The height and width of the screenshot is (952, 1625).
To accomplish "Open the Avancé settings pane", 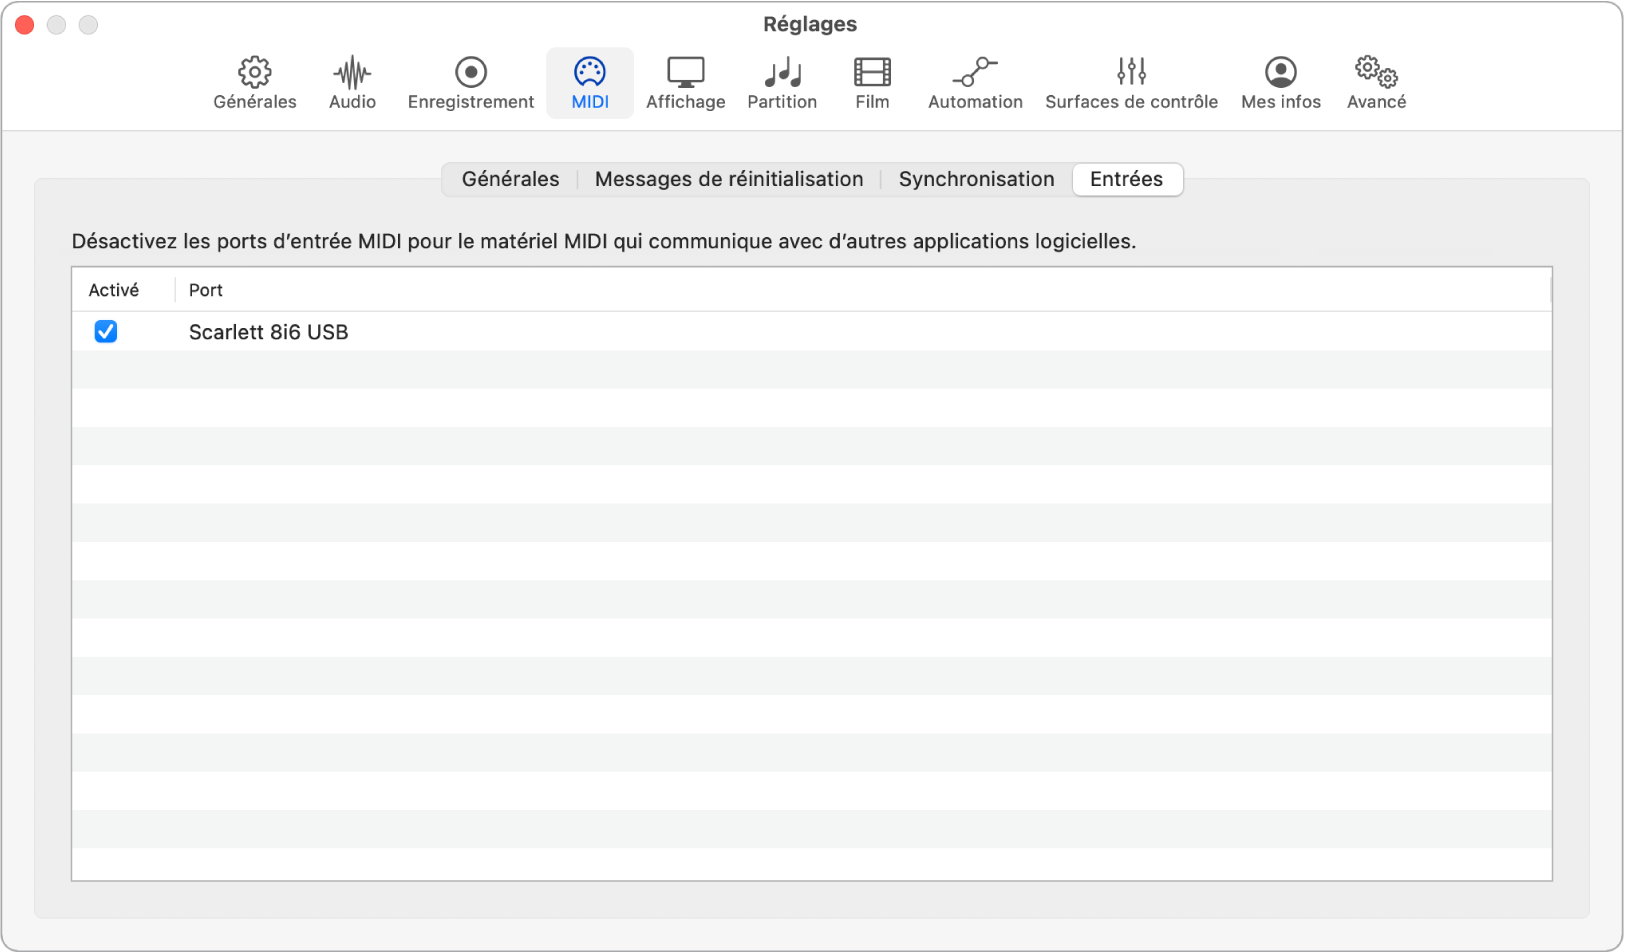I will pyautogui.click(x=1376, y=83).
